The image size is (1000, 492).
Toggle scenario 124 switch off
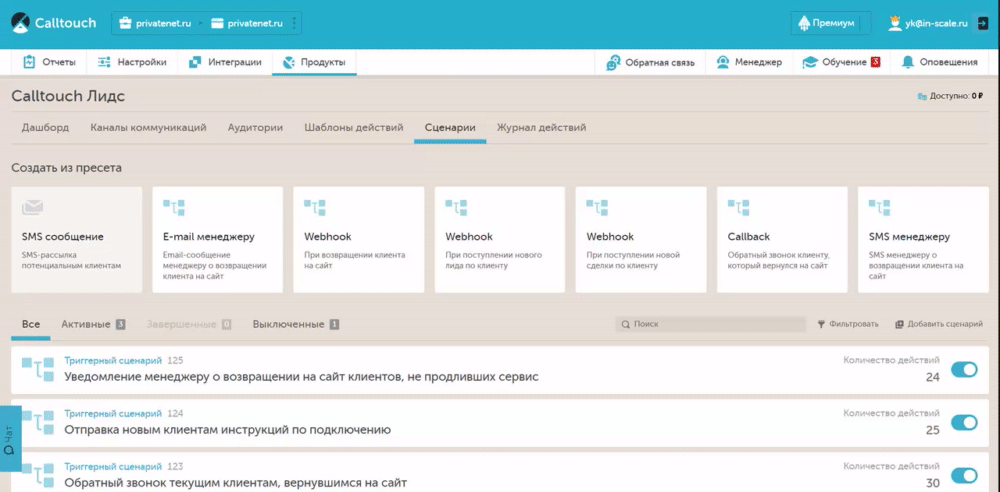tap(964, 422)
